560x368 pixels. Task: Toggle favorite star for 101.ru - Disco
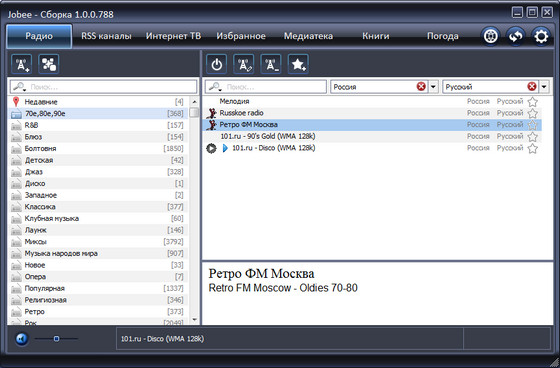coord(532,148)
